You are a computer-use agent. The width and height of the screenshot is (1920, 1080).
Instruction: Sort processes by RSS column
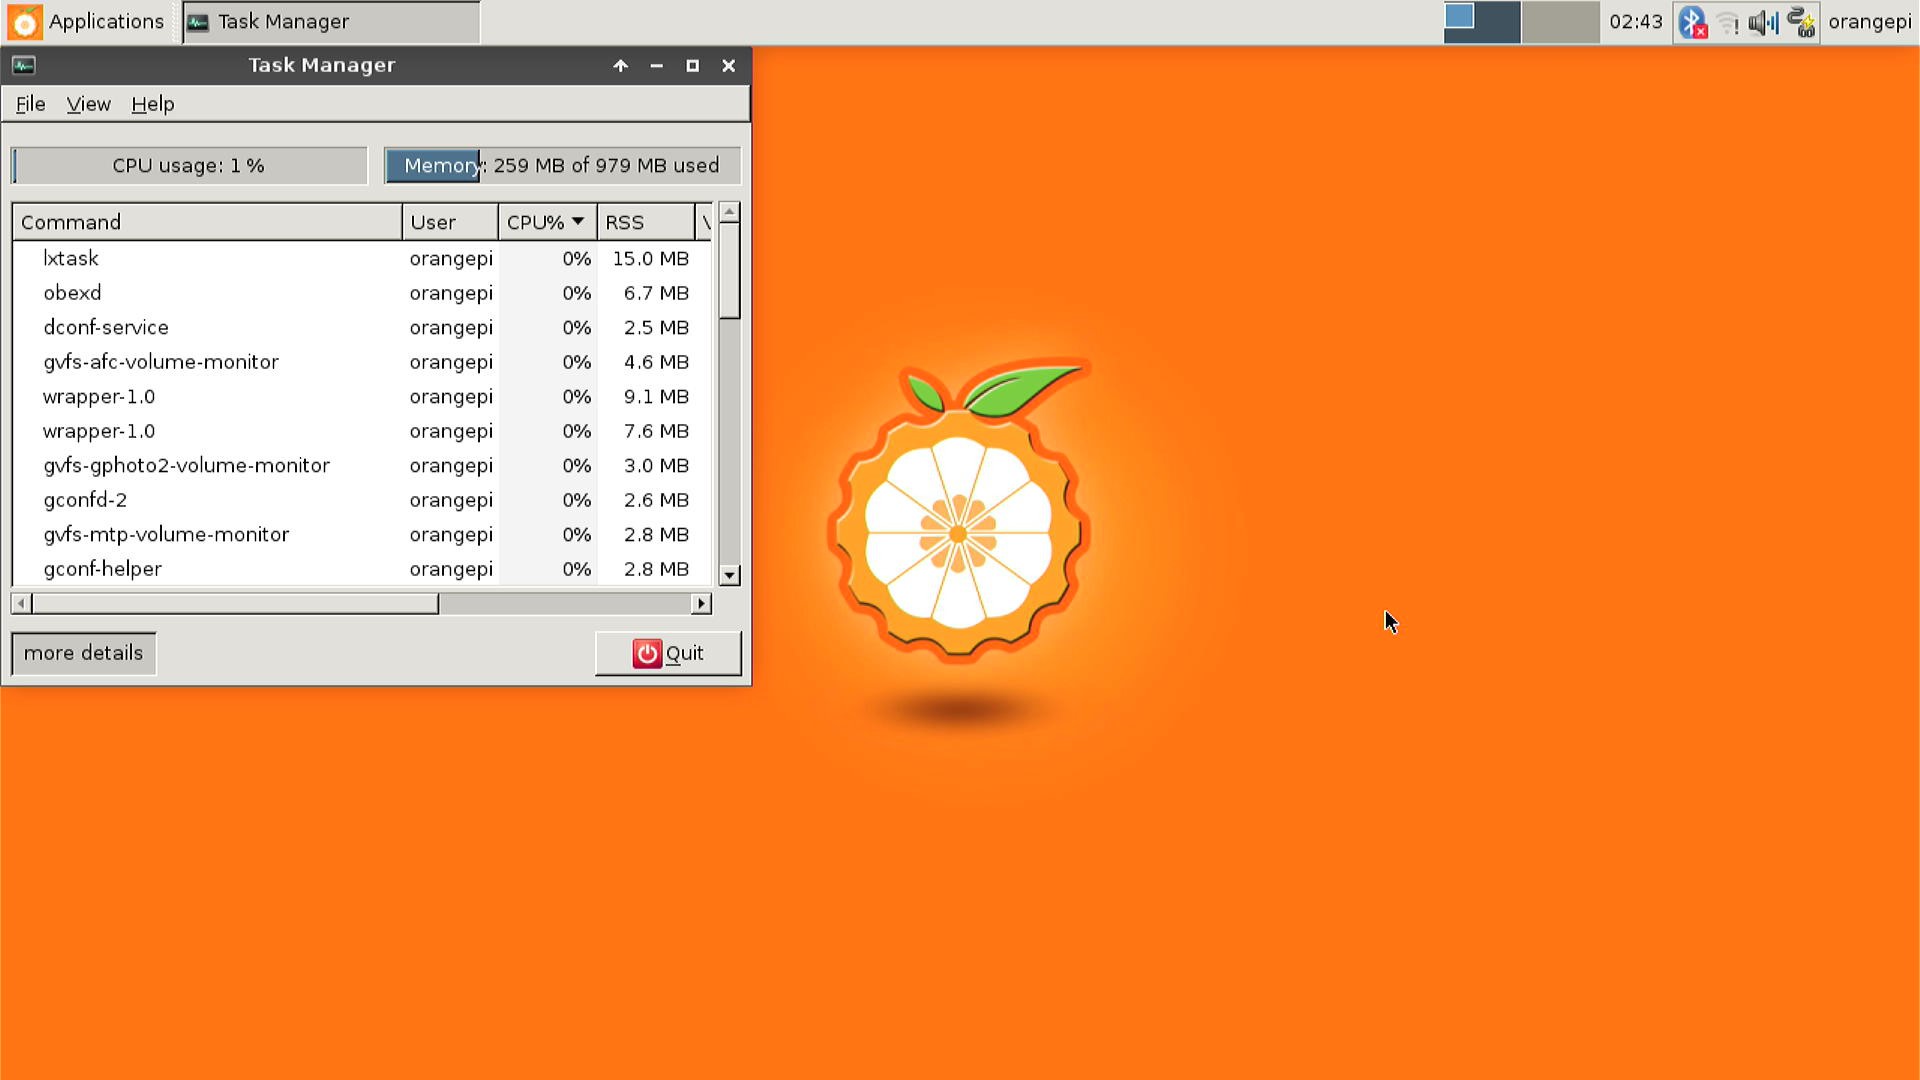click(x=645, y=222)
